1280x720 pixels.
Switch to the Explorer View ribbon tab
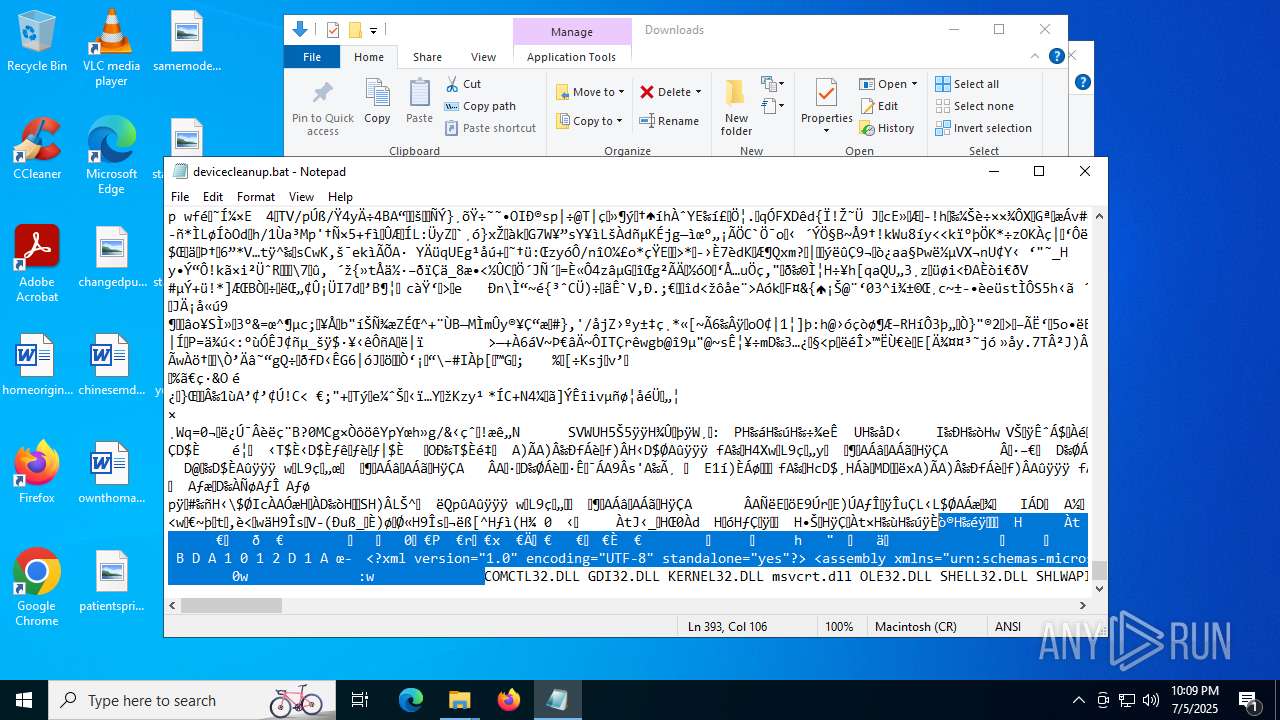click(483, 57)
